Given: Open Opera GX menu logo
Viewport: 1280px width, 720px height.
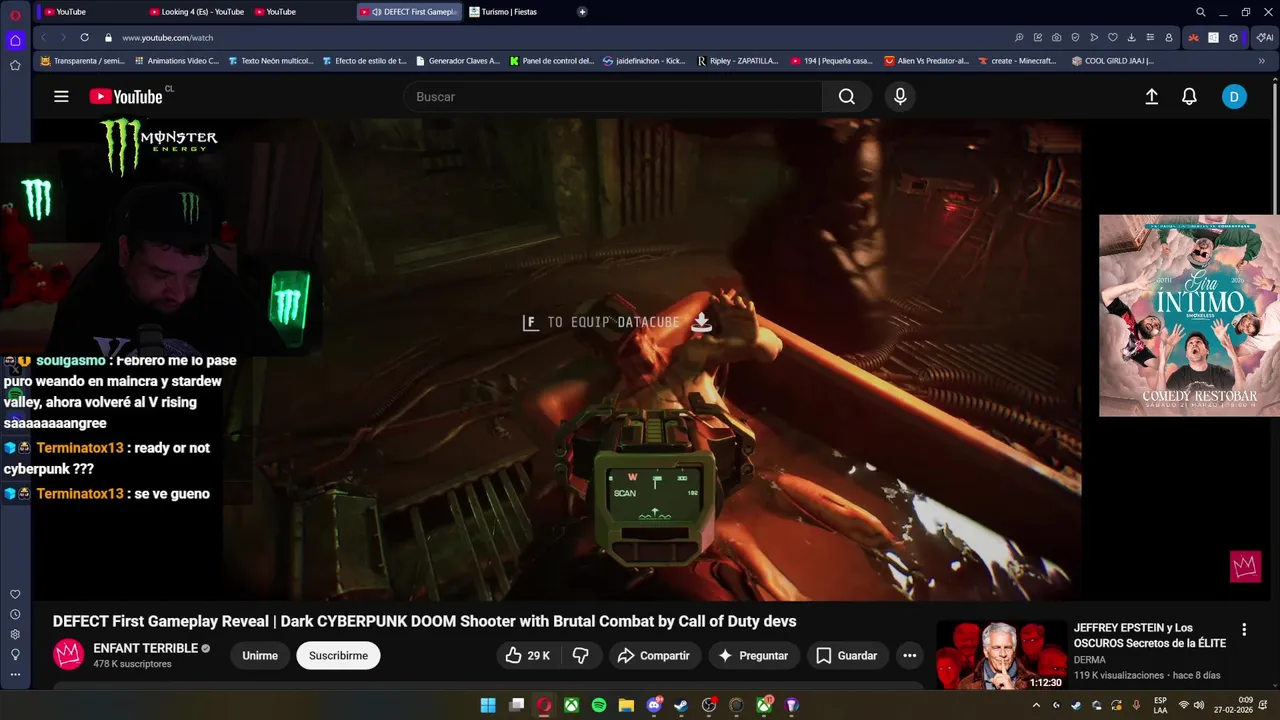Looking at the screenshot, I should click(15, 14).
